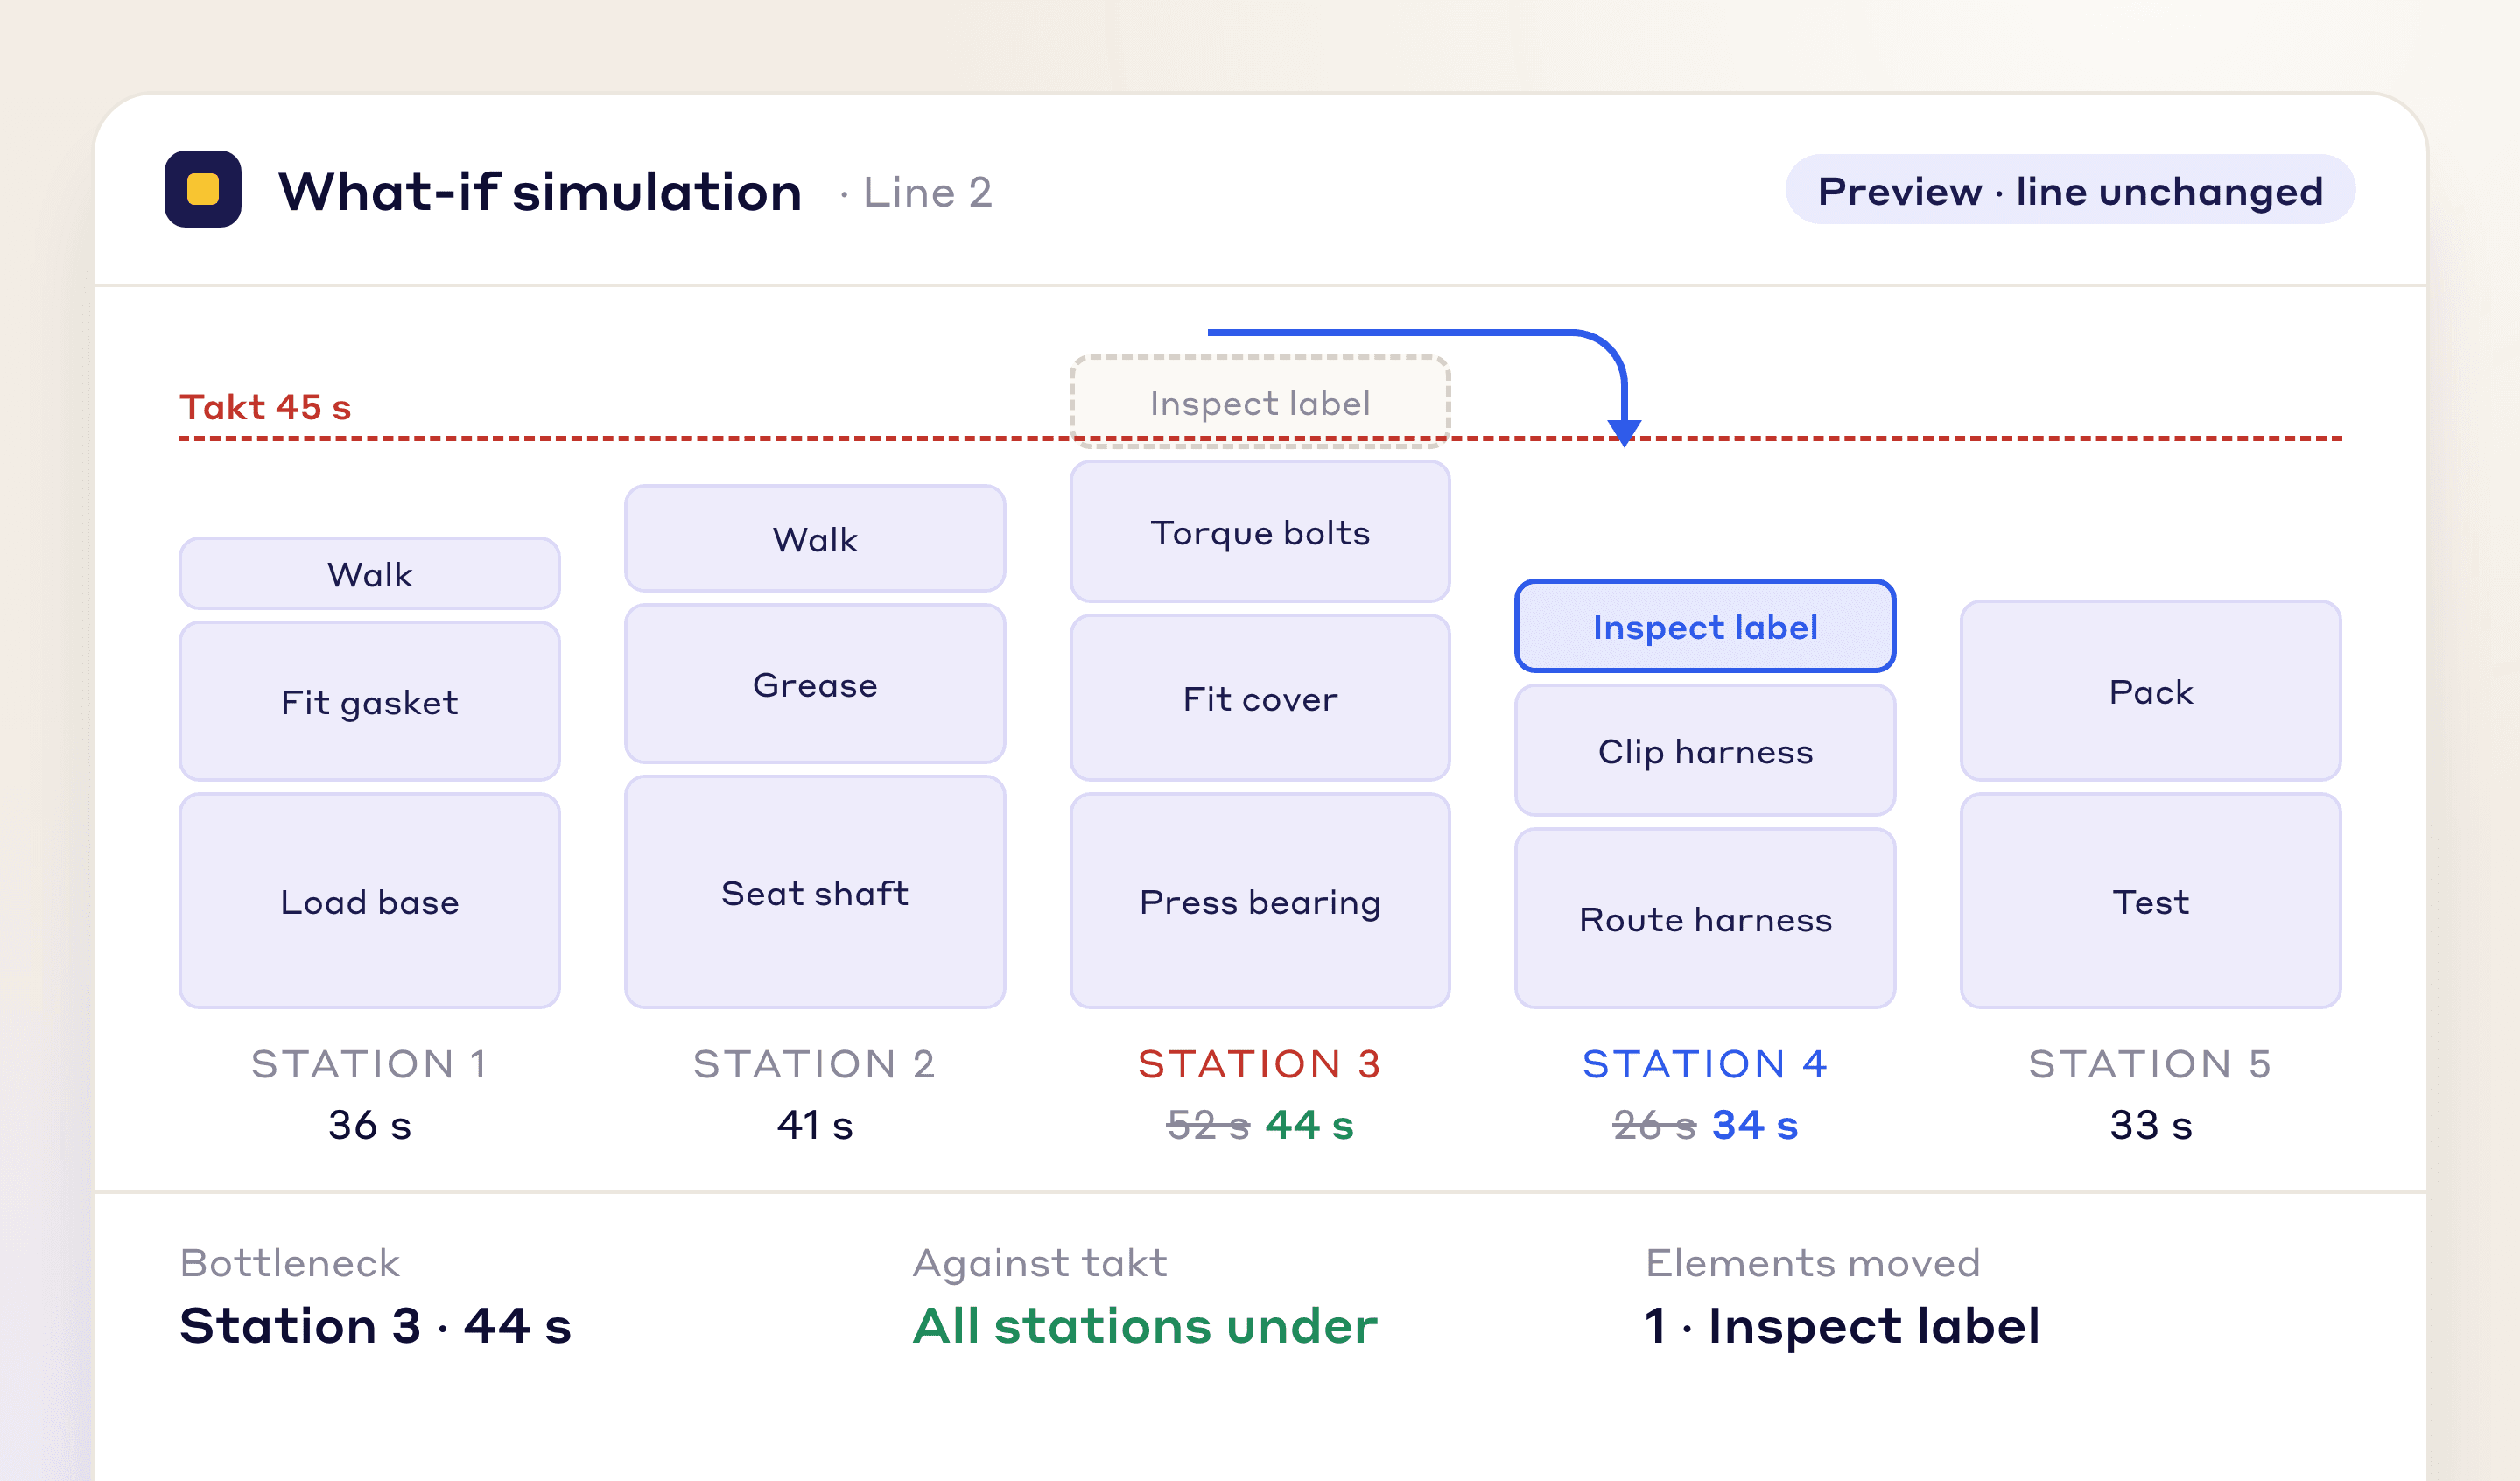Select the Pack block
The image size is (2520, 1481).
click(2151, 691)
